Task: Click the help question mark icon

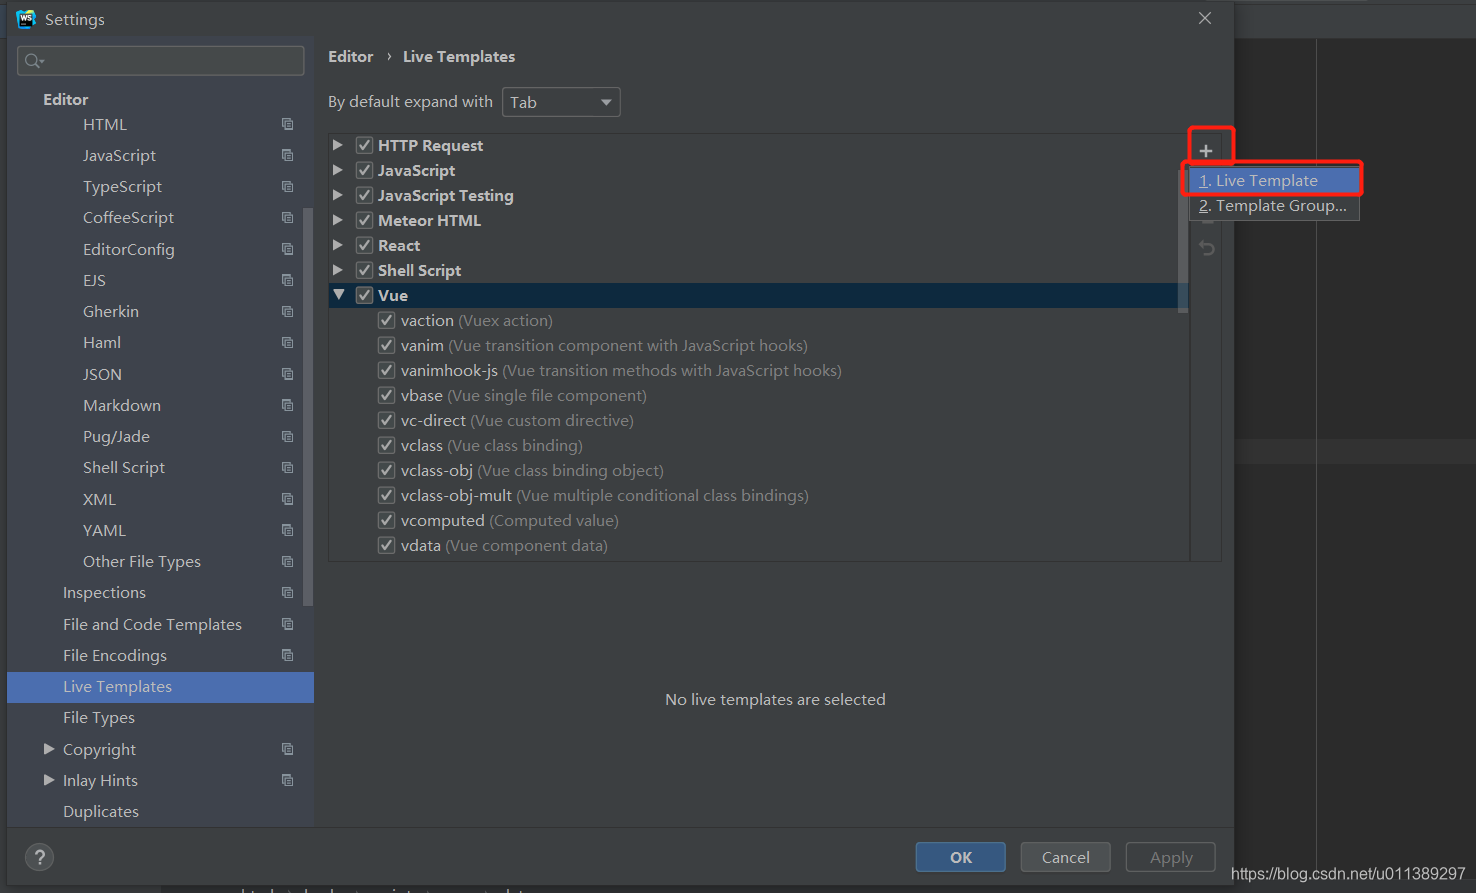Action: [x=39, y=857]
